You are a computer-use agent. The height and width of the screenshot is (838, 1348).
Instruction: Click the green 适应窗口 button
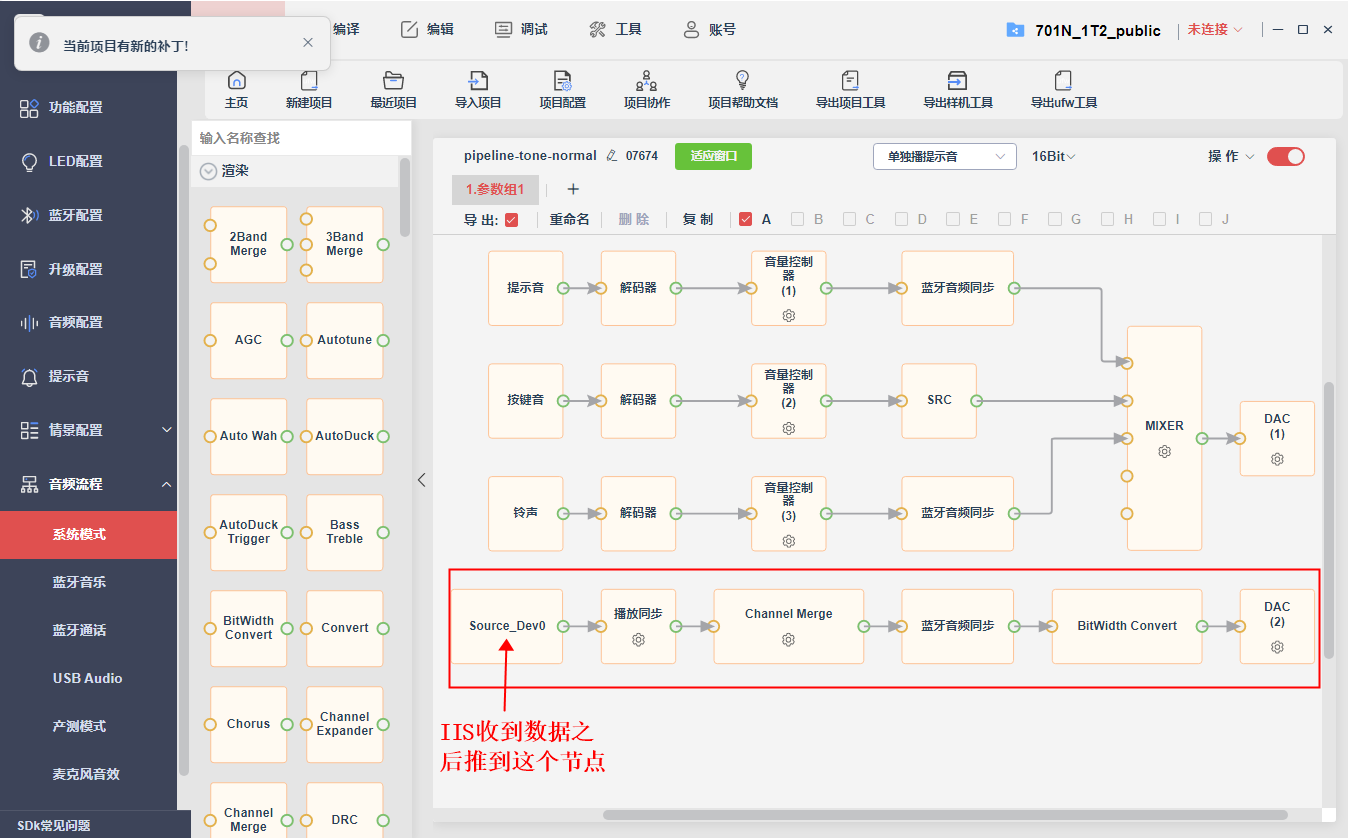(x=713, y=156)
